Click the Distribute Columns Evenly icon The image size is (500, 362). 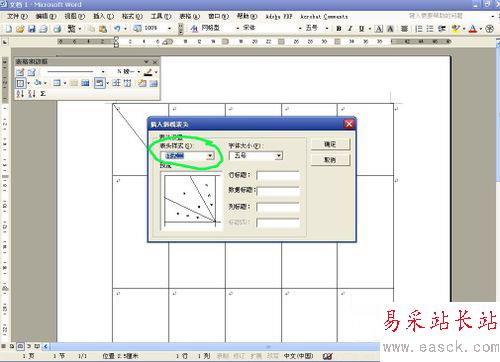[127, 83]
